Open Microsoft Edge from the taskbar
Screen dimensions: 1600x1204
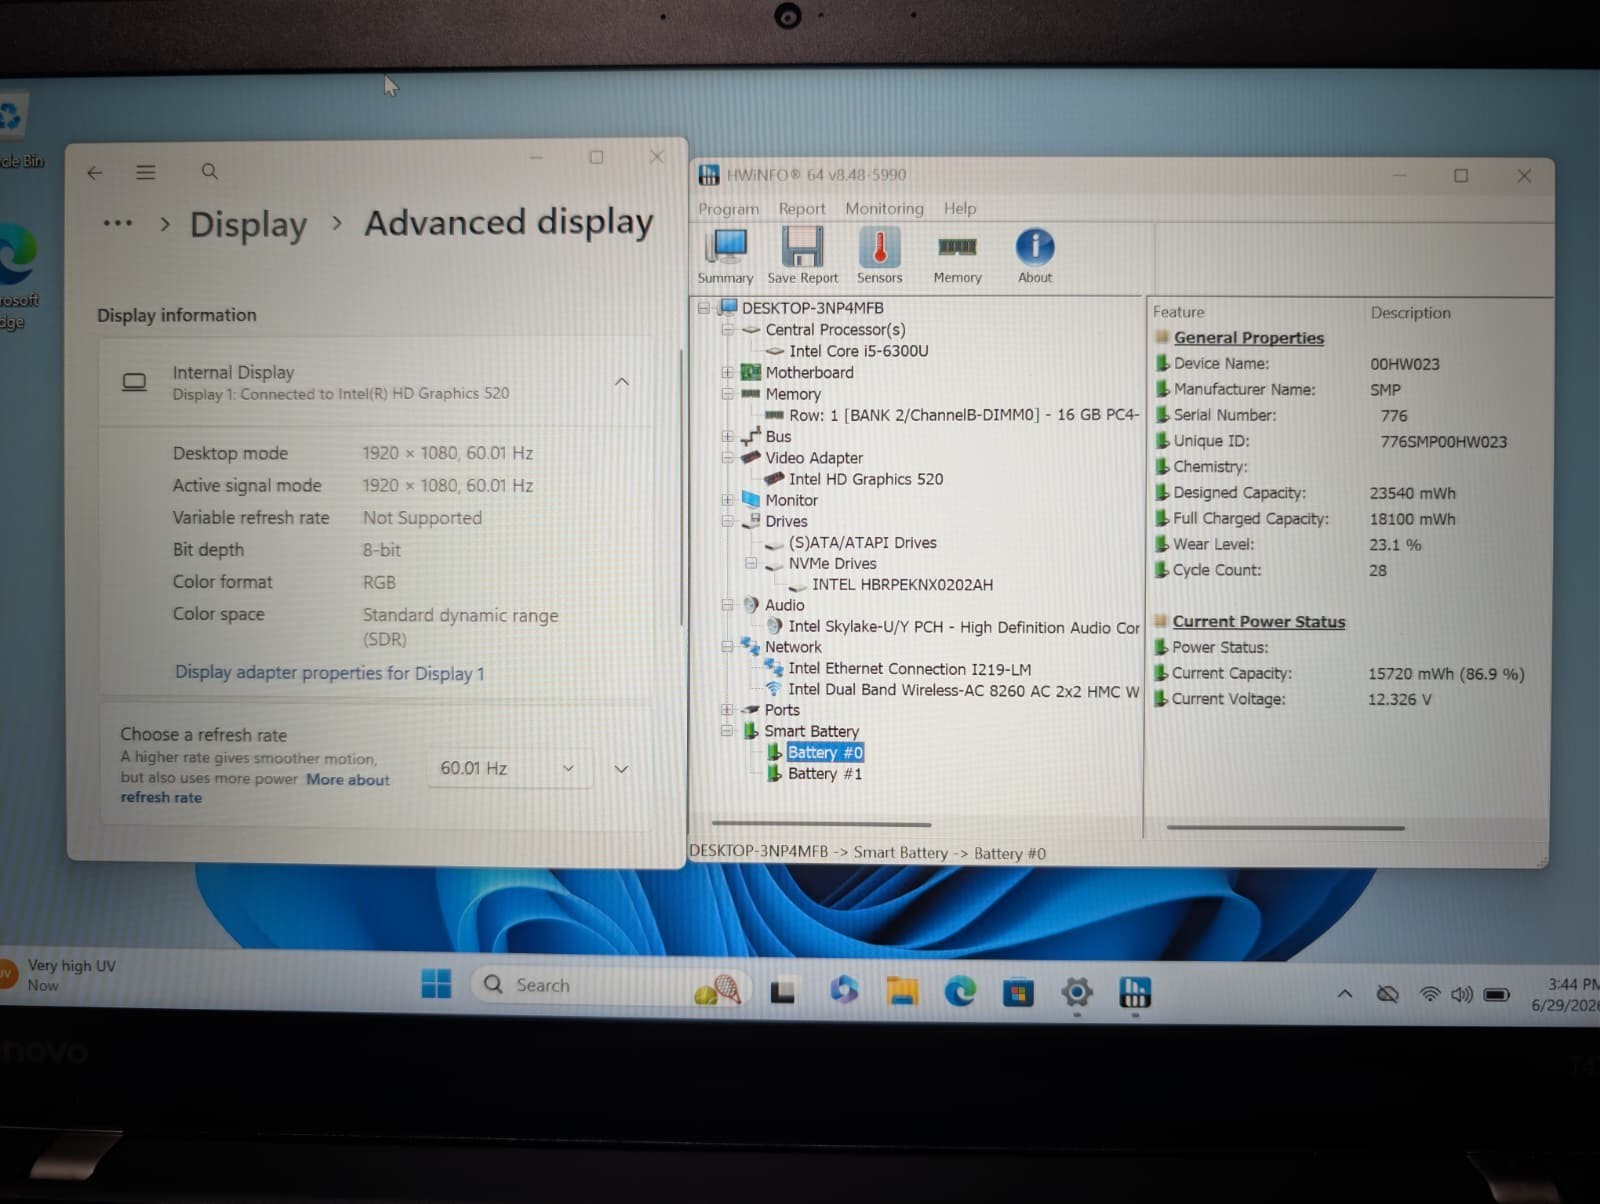(x=960, y=991)
